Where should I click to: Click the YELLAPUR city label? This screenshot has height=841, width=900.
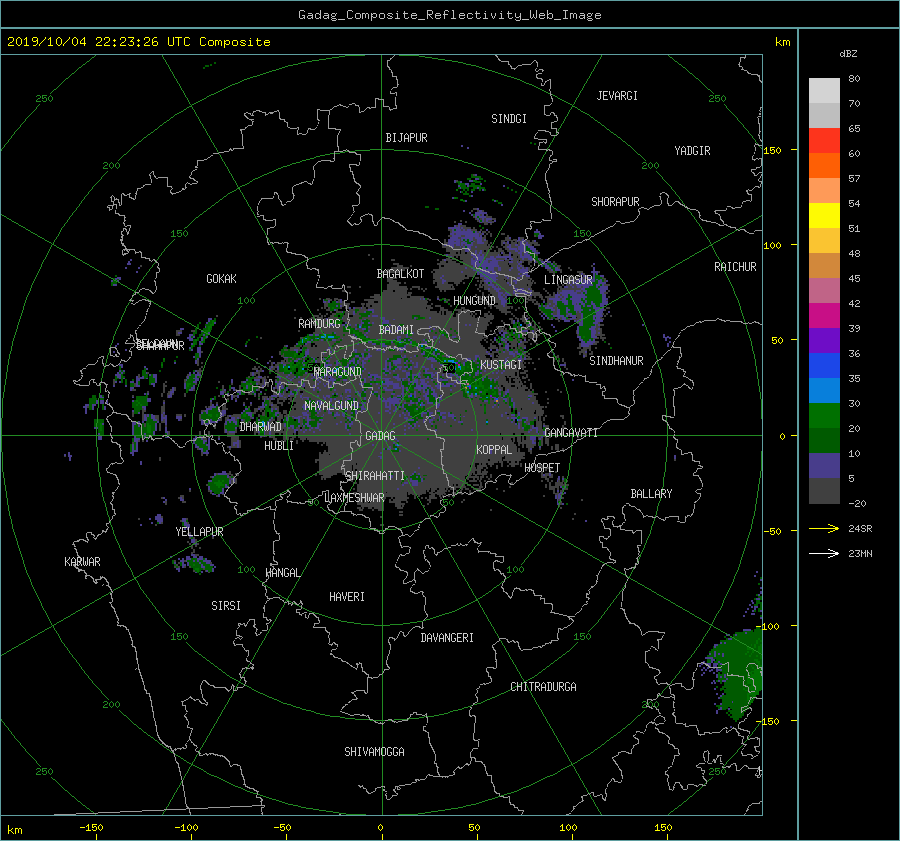coord(199,532)
